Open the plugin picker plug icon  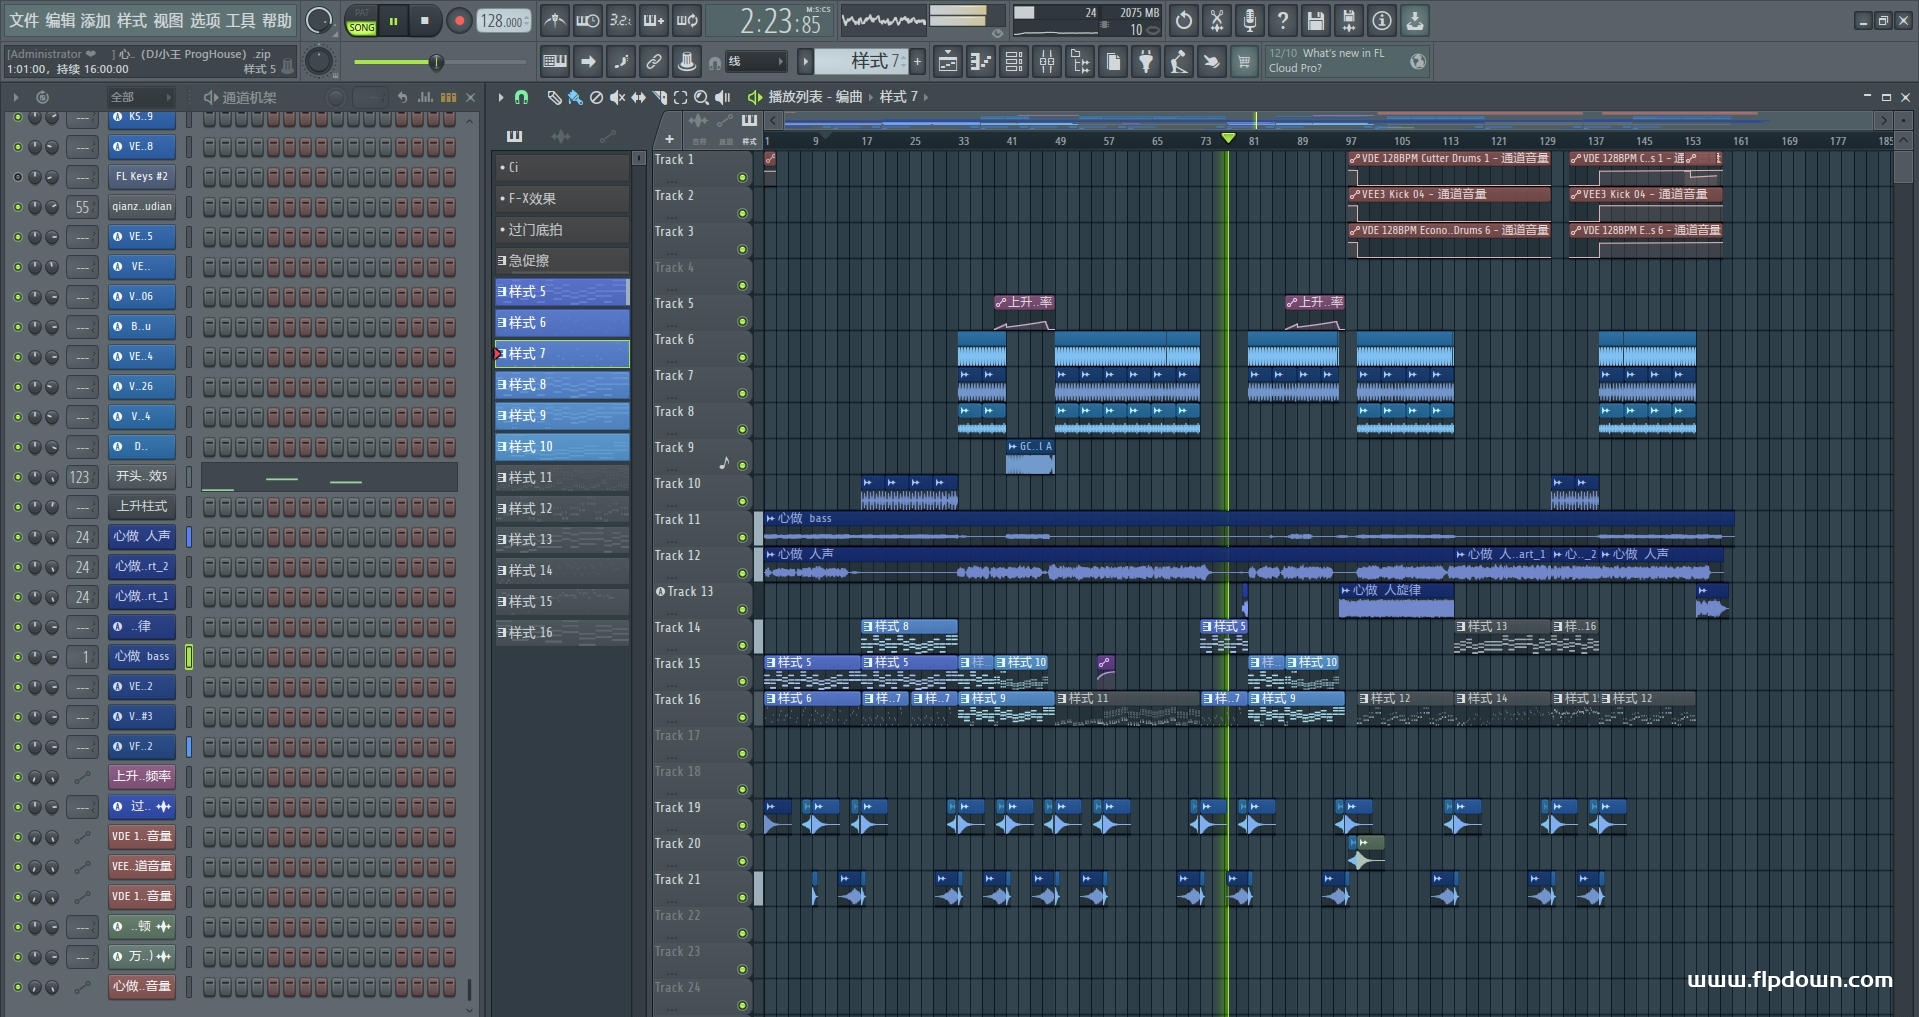click(1146, 62)
